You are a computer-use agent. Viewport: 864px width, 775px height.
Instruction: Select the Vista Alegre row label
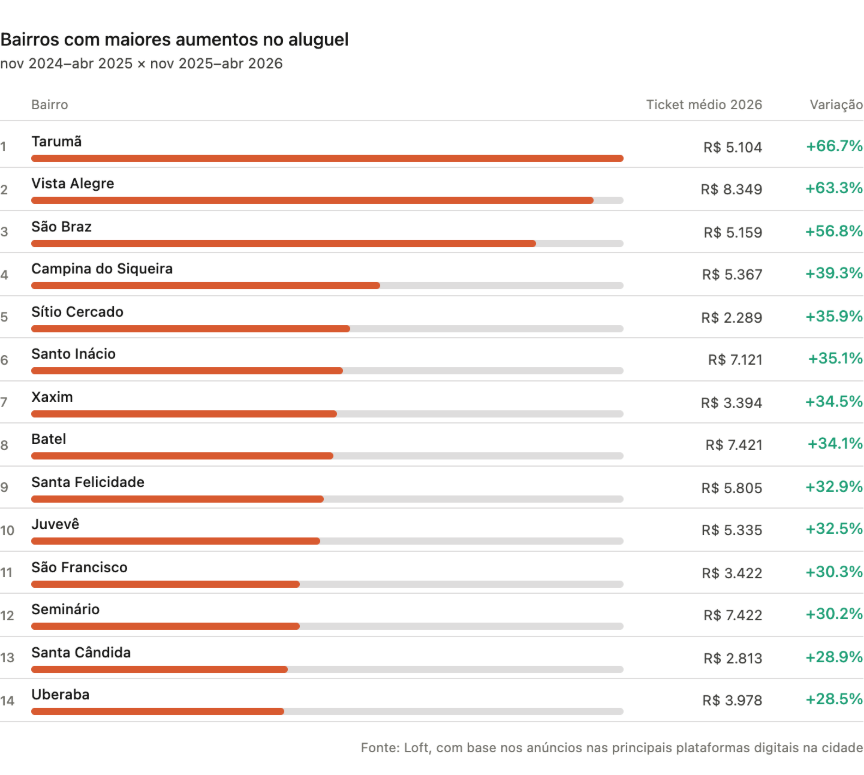[x=73, y=184]
